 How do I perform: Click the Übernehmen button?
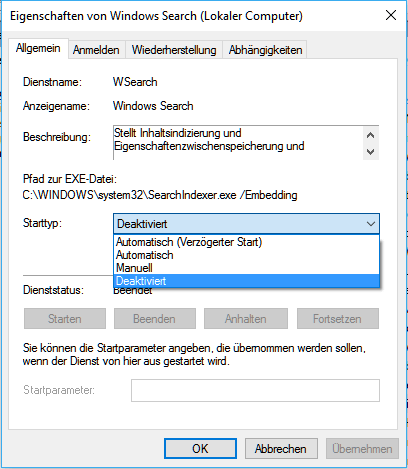362,449
